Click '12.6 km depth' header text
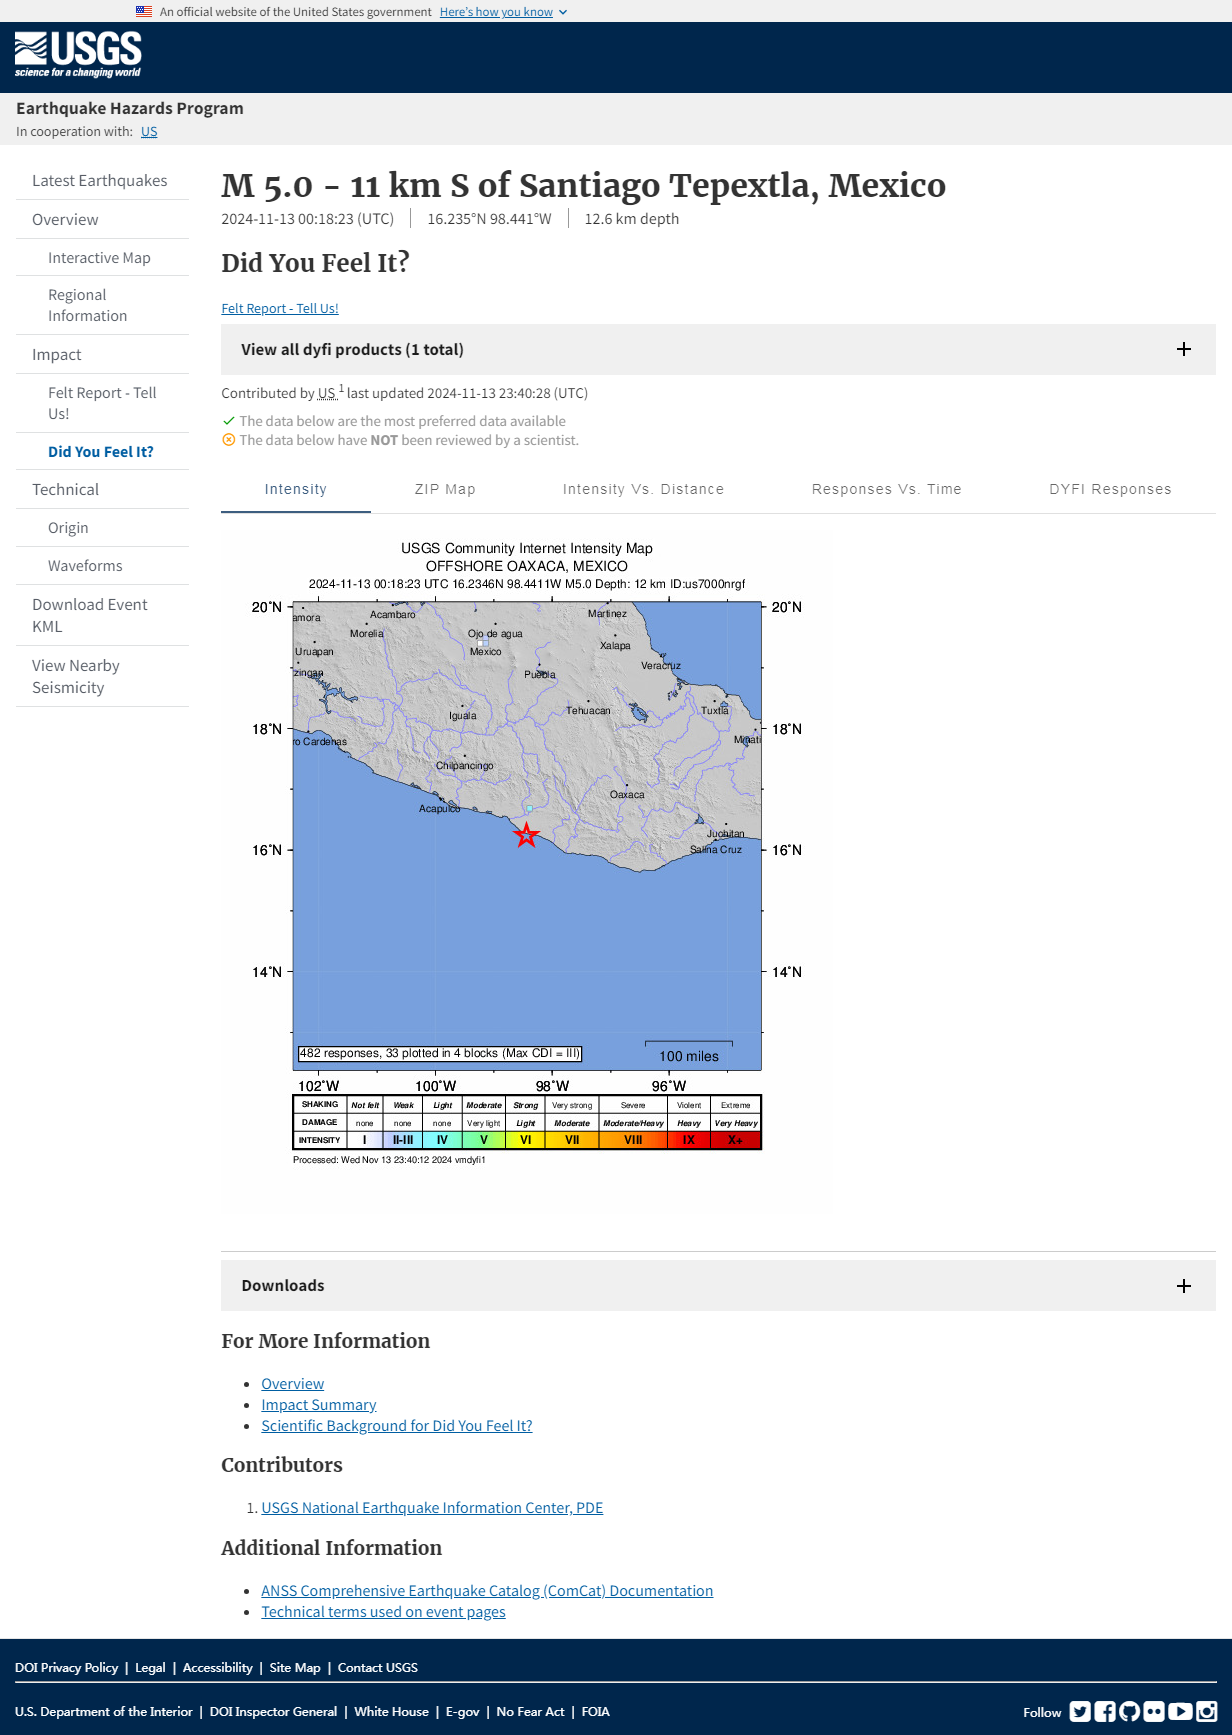This screenshot has width=1232, height=1735. (x=632, y=219)
